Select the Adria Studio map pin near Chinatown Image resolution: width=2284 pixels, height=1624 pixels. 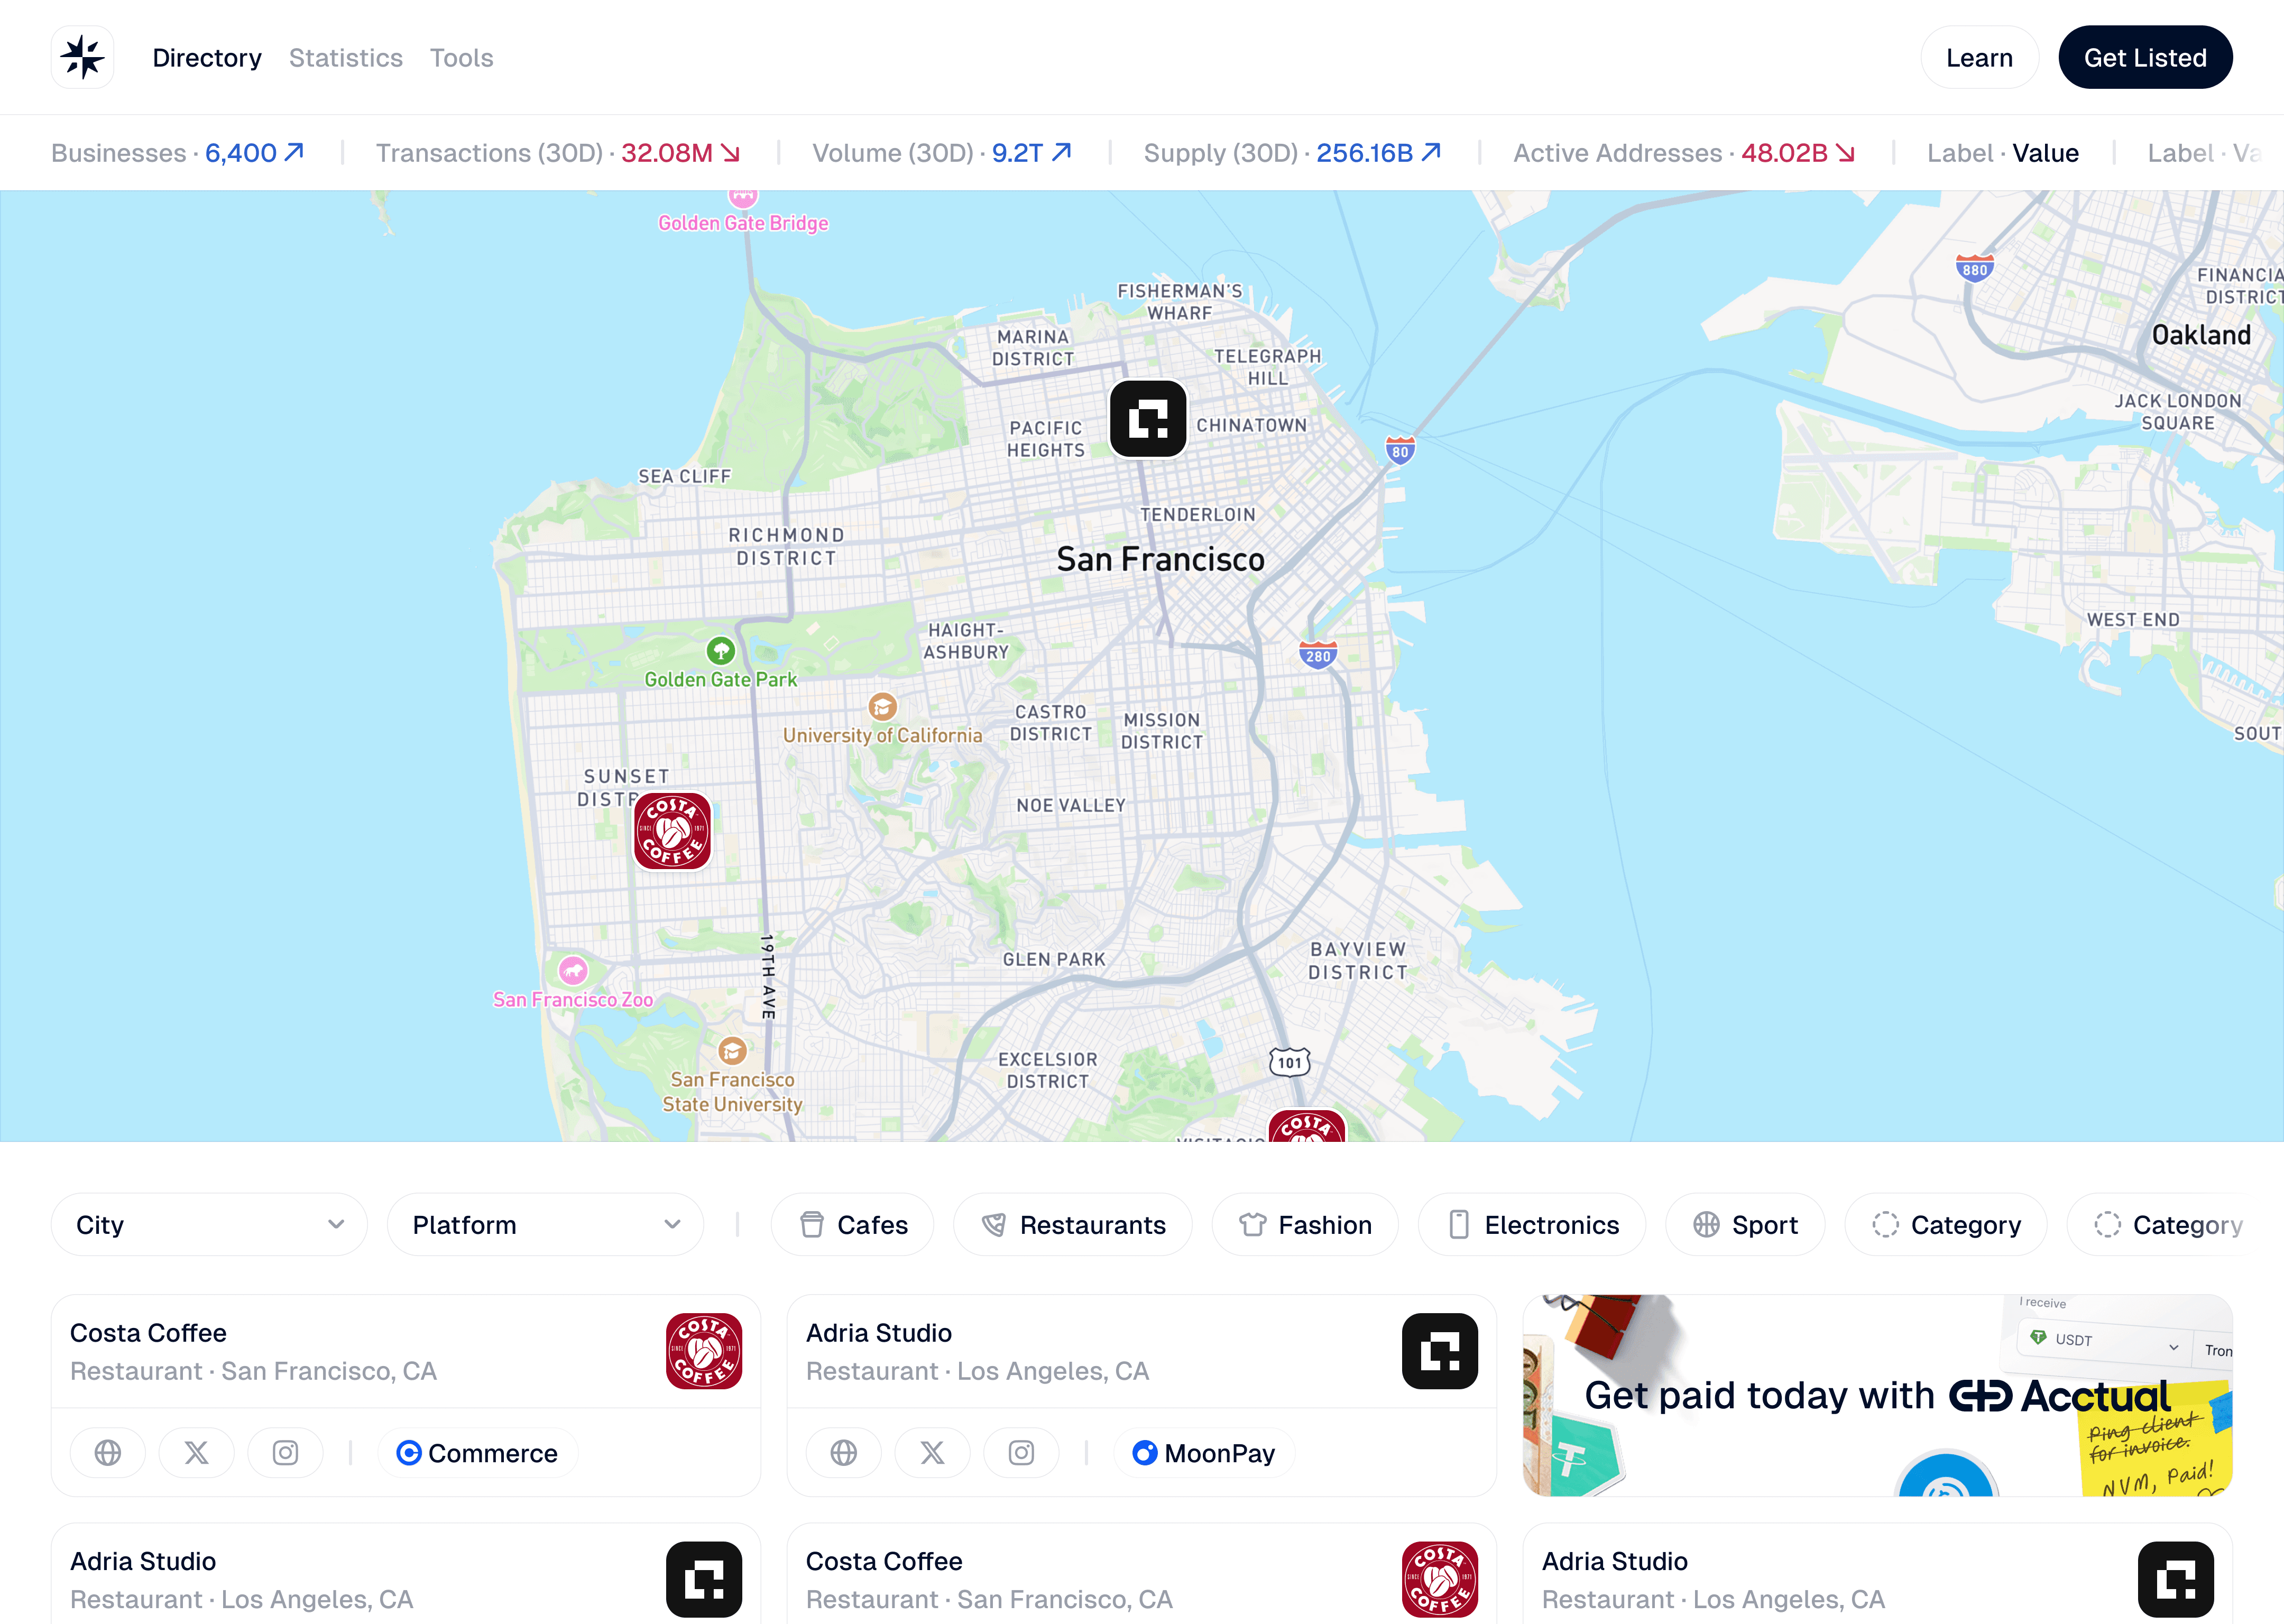1148,419
